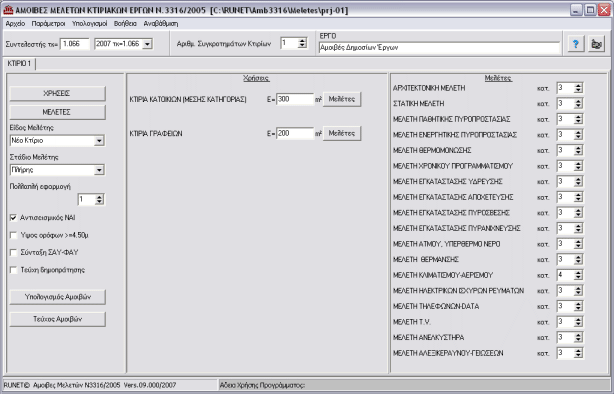Switch to the ΚΤΙΡΙΟ 1 tab
This screenshot has width=614, height=394.
[19, 63]
